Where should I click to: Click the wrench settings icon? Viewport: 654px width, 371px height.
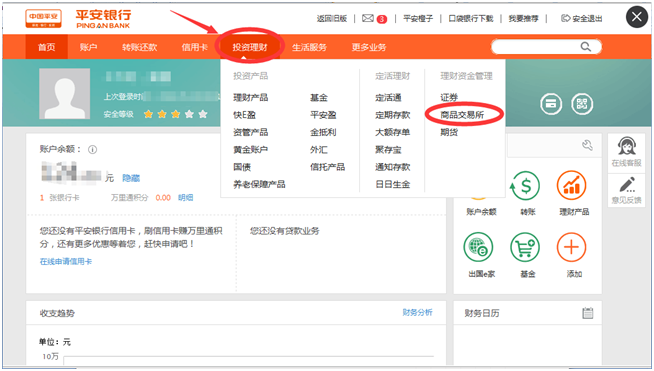587,145
